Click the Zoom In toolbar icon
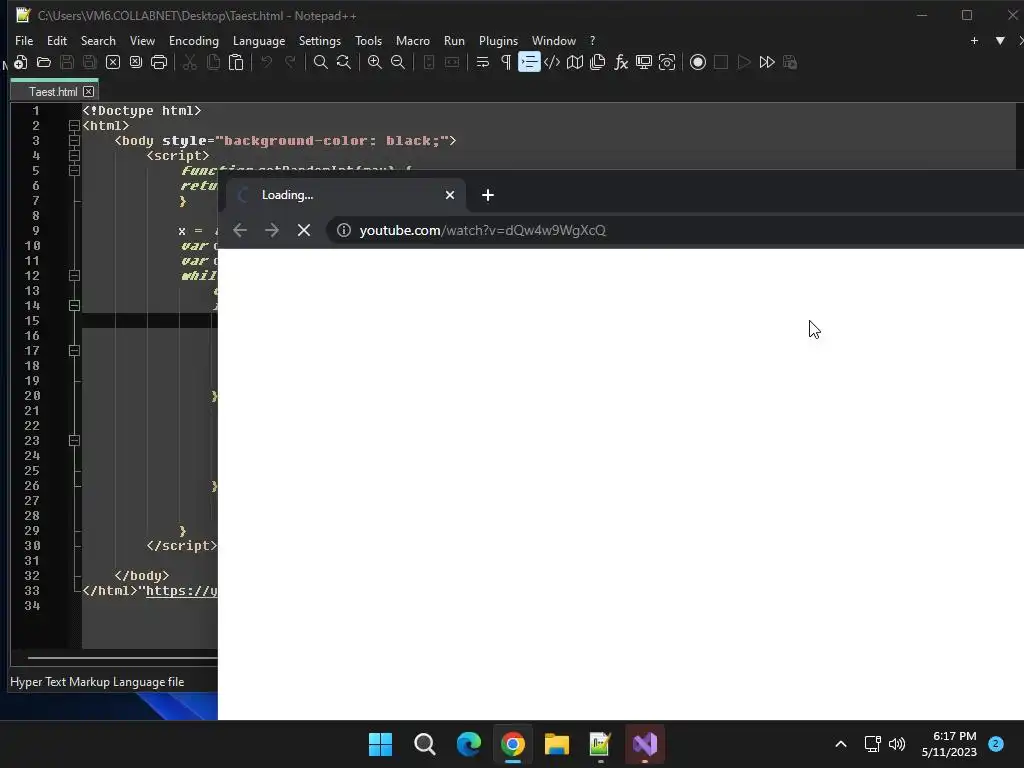This screenshot has width=1024, height=768. click(375, 62)
